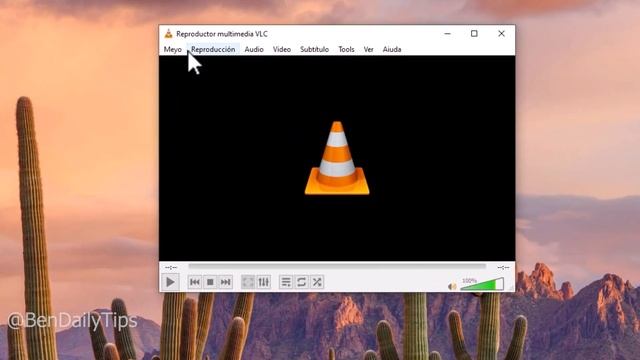
Task: Toggle loop repeat mode
Action: point(302,282)
